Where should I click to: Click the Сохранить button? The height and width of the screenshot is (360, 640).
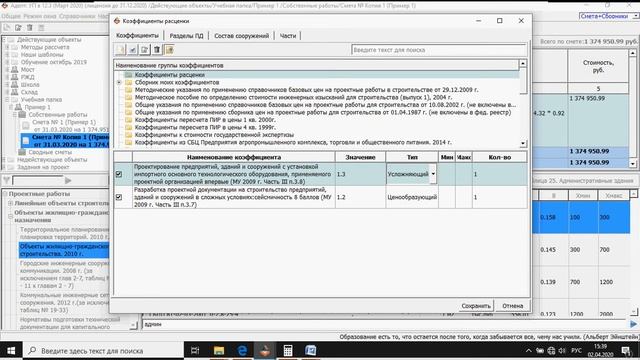(x=476, y=306)
